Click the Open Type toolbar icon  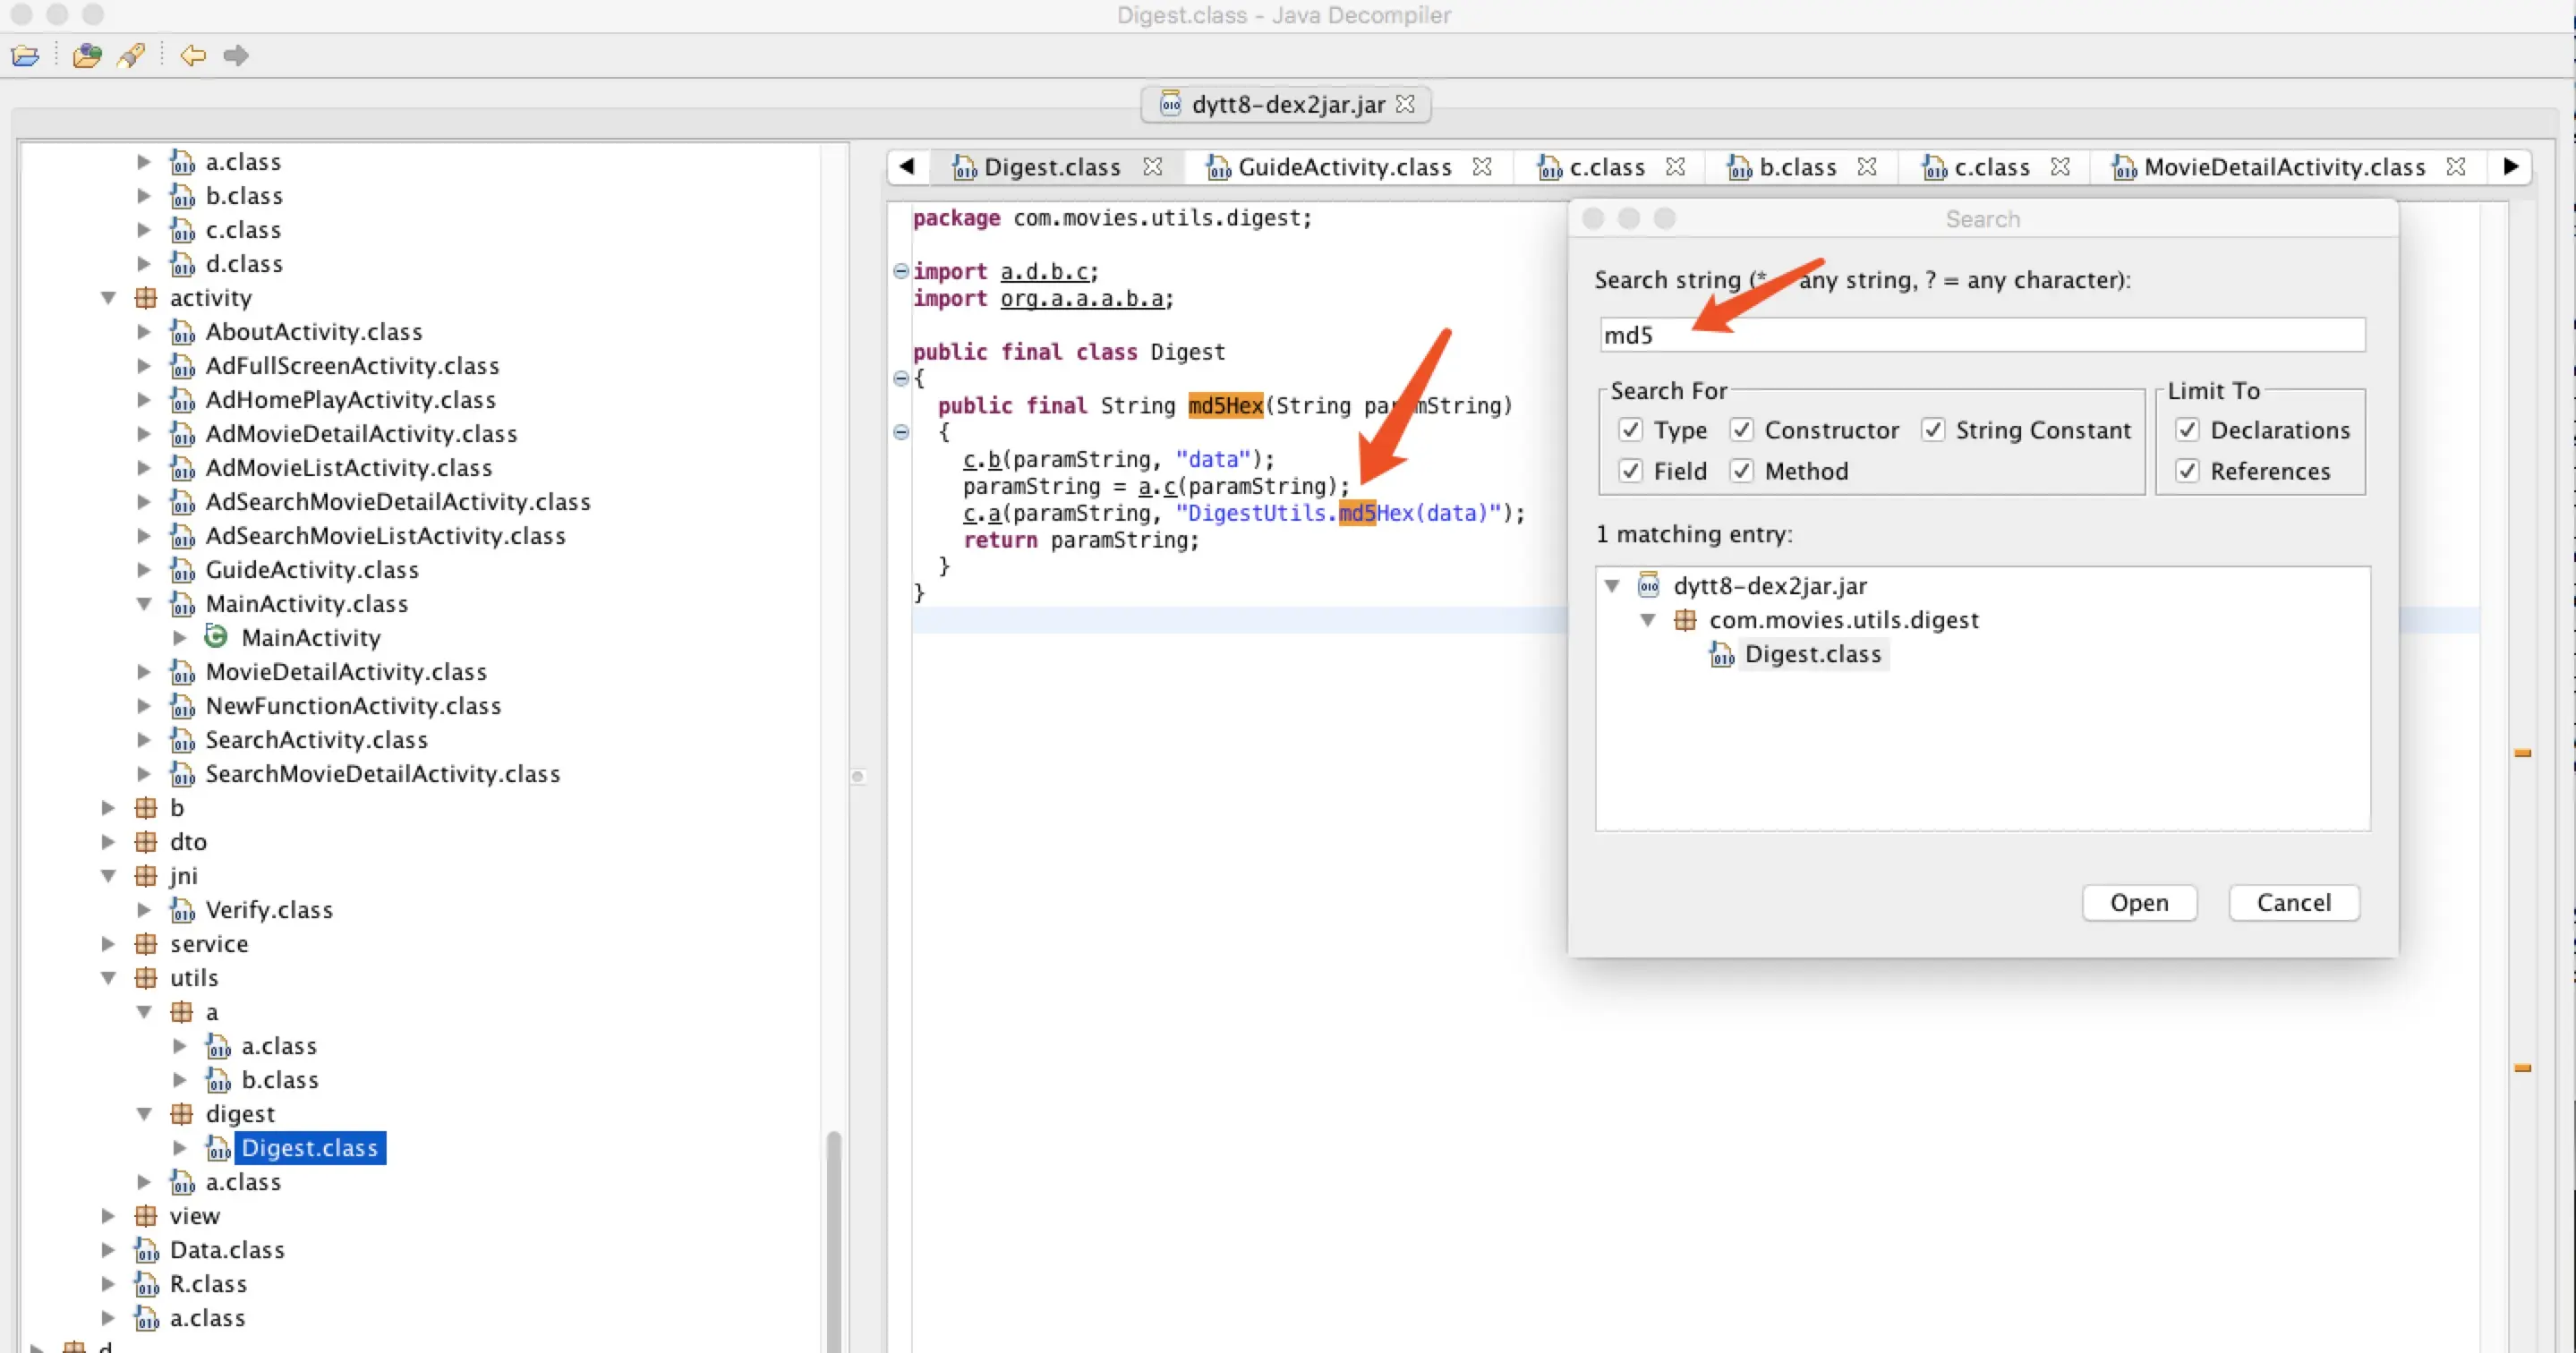(x=87, y=55)
